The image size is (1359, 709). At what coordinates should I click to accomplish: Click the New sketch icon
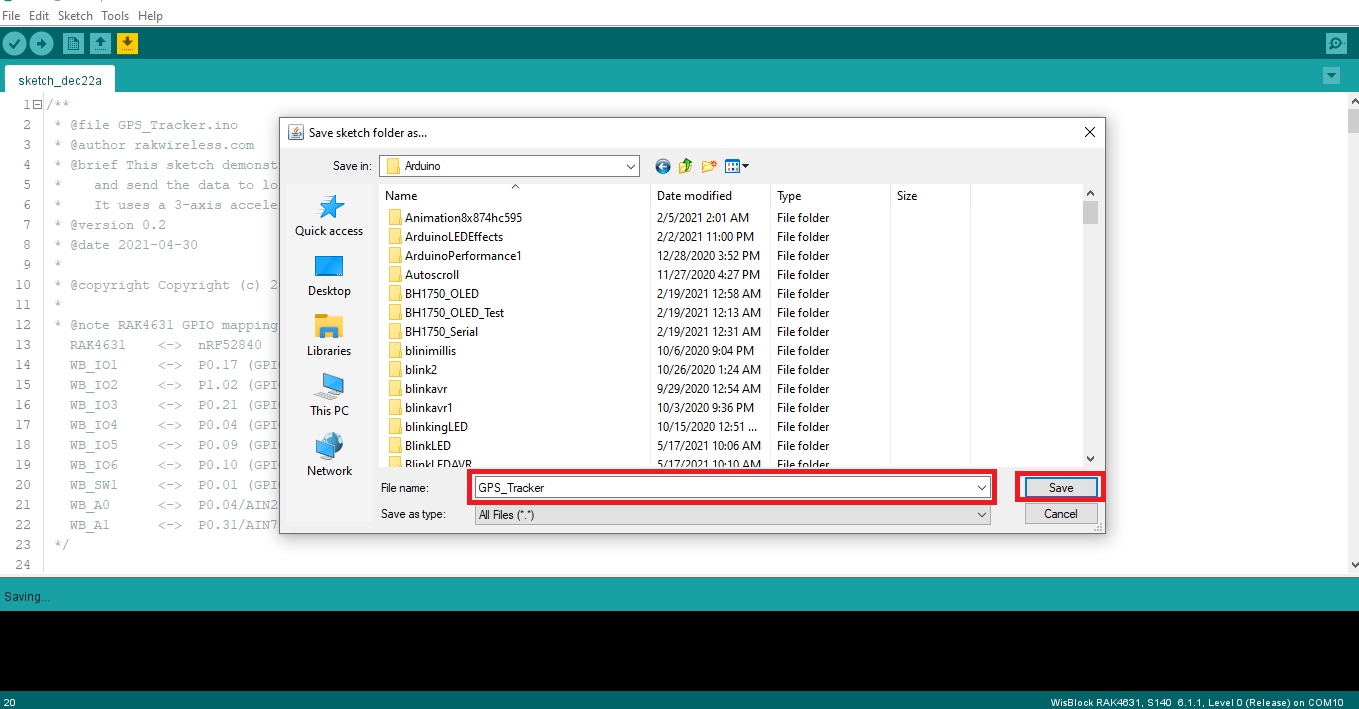coord(73,43)
